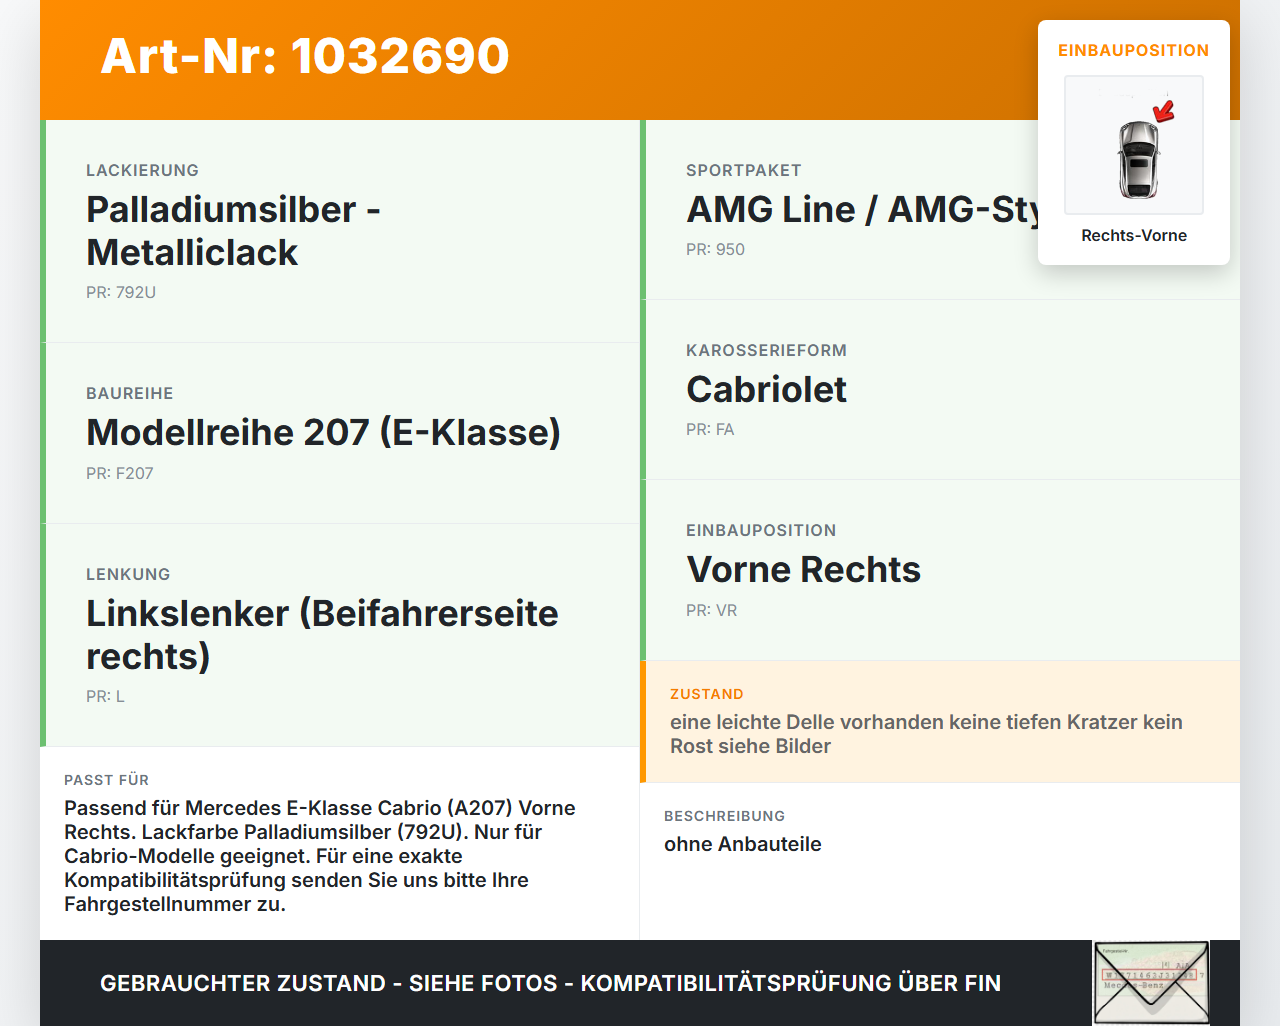The image size is (1280, 1026).
Task: Open the car position diagram thumbnail
Action: [x=1134, y=145]
